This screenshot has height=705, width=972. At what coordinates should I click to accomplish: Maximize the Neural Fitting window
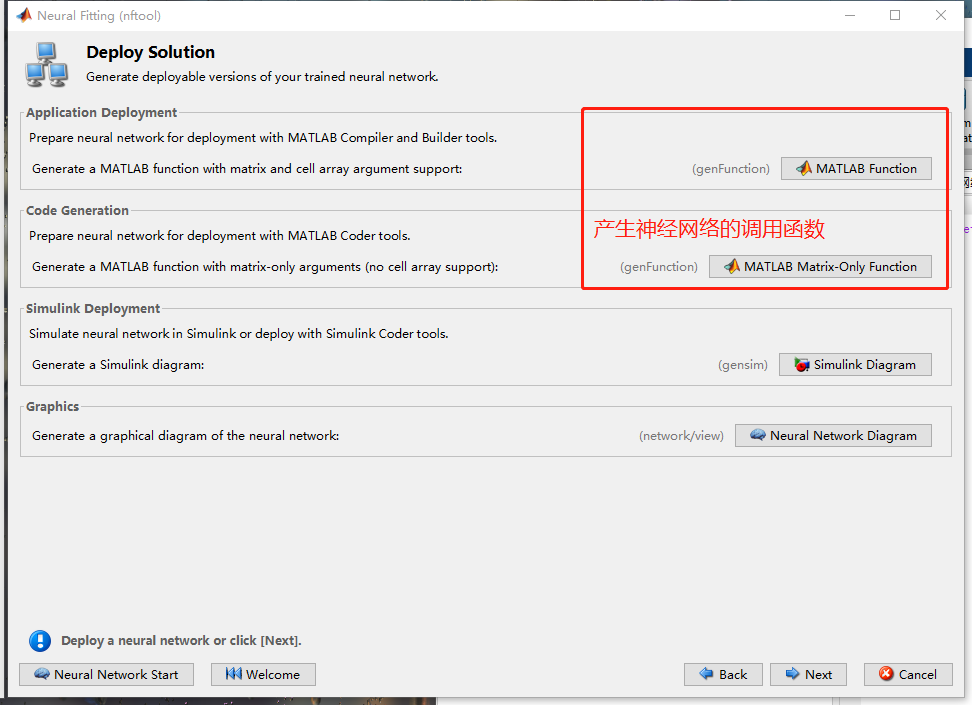pos(895,15)
